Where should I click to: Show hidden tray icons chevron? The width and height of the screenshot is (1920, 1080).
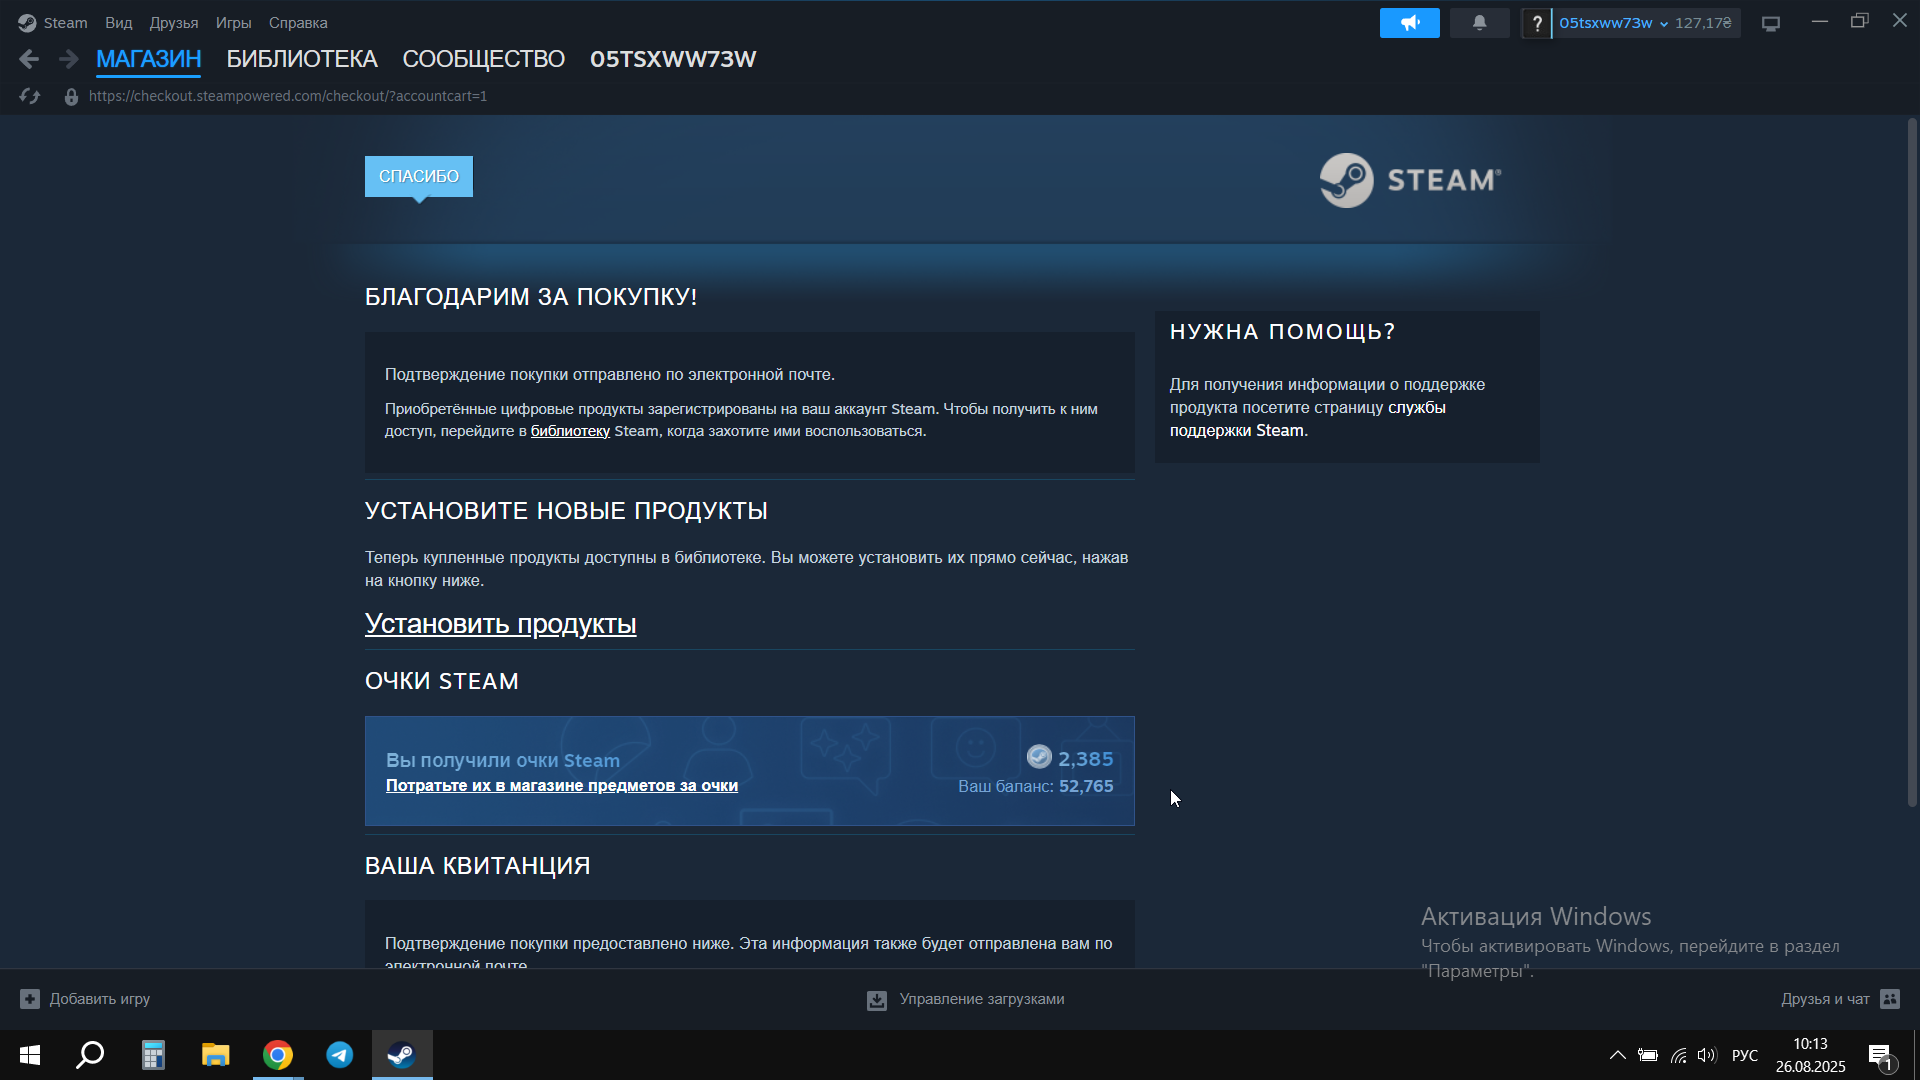click(x=1617, y=1055)
